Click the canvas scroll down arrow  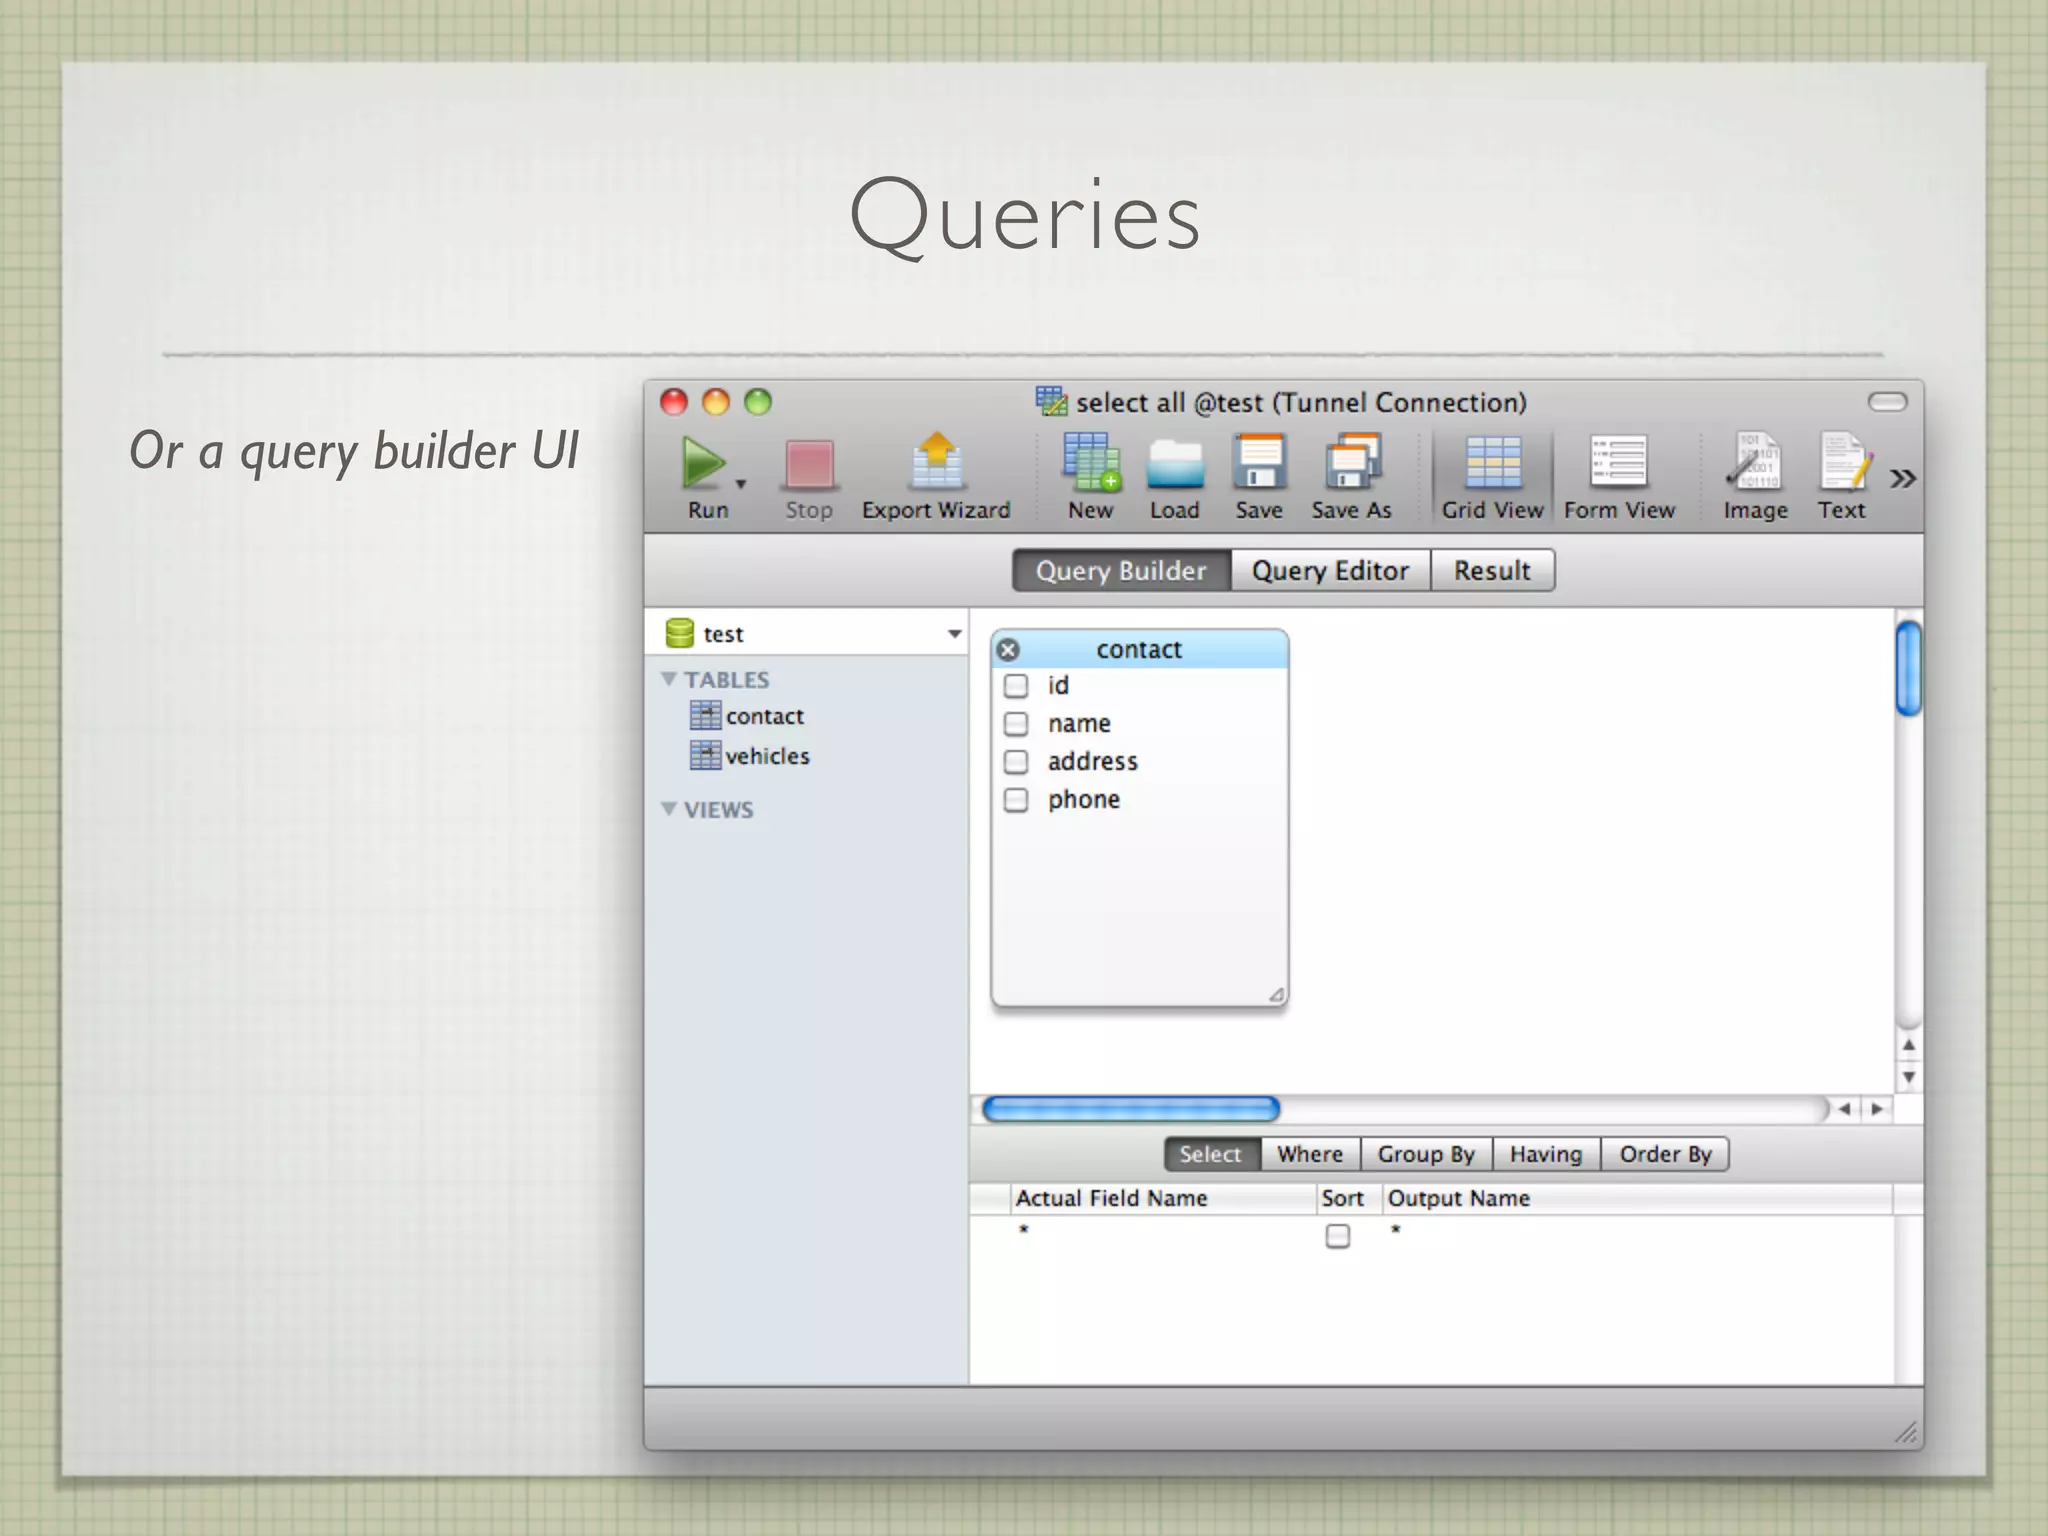pyautogui.click(x=1909, y=1077)
